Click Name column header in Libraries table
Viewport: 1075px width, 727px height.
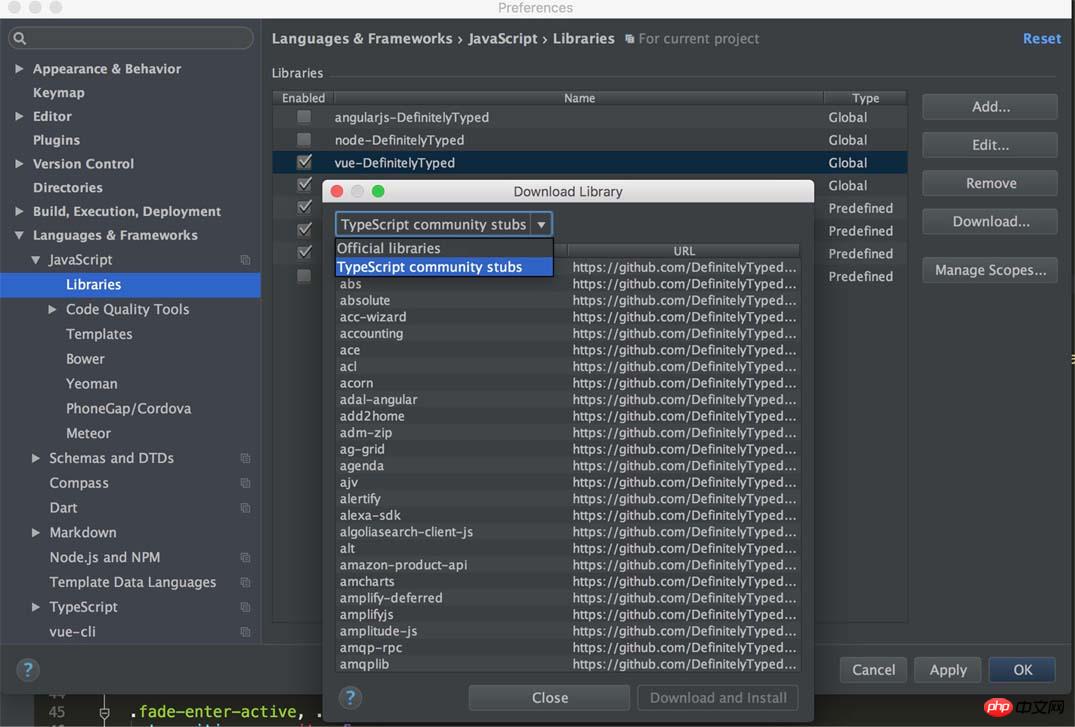tap(579, 98)
